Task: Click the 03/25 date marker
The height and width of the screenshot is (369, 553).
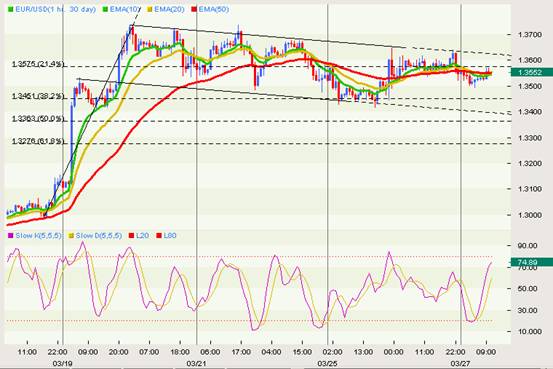Action: (x=327, y=363)
